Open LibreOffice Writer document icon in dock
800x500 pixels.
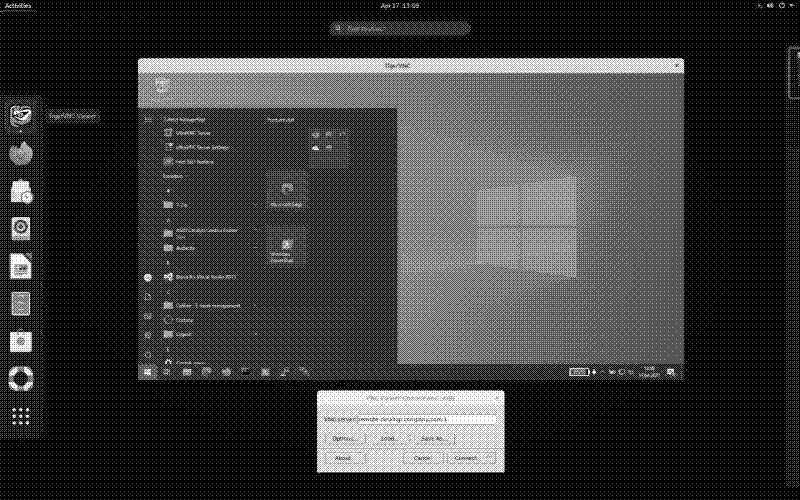21,267
